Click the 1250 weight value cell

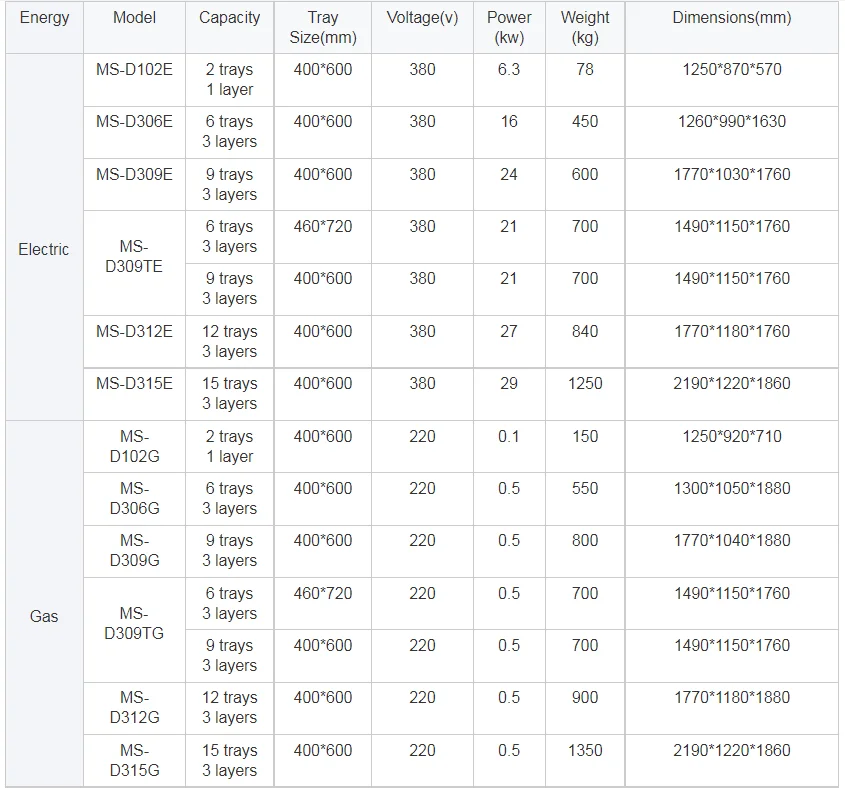pos(585,384)
